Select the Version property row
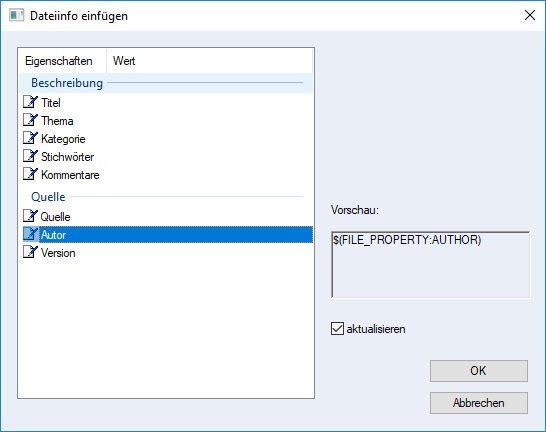The image size is (546, 432). [x=167, y=252]
